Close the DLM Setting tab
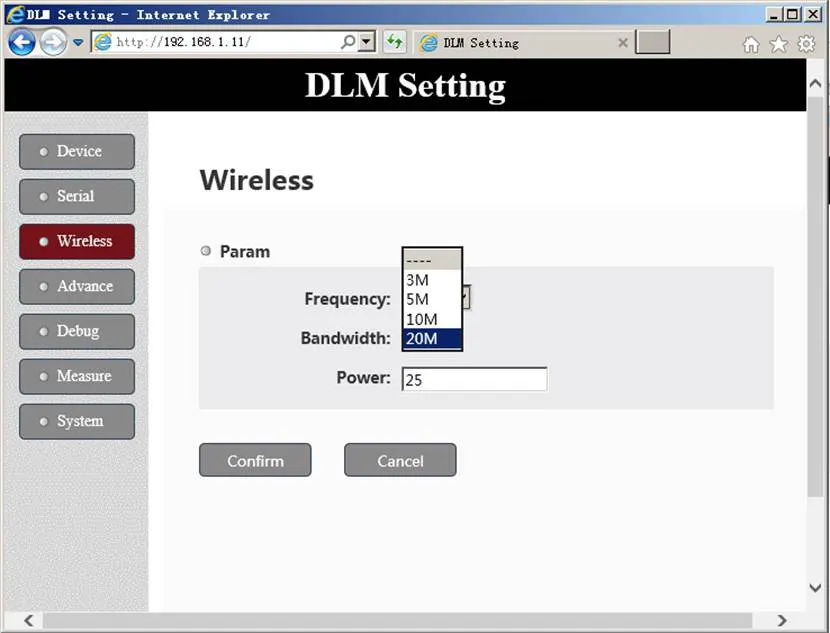Screen dimensions: 830x633 [x=623, y=43]
